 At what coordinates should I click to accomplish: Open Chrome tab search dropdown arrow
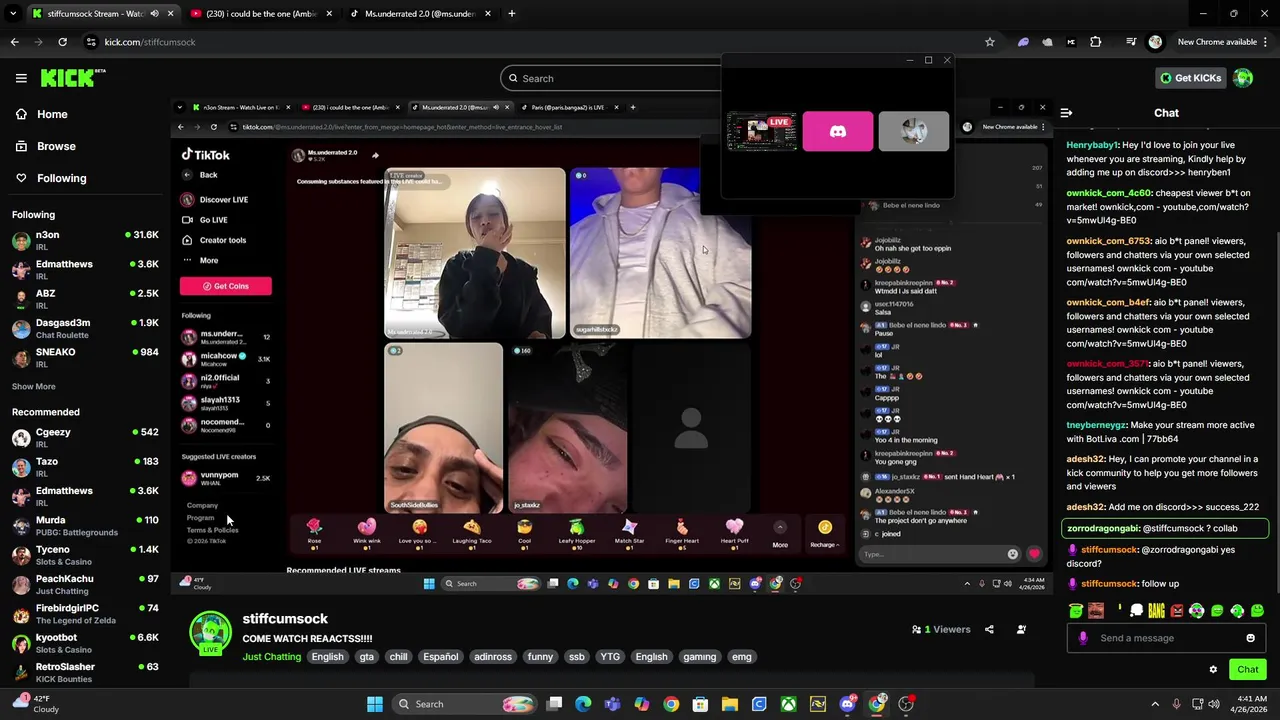pyautogui.click(x=13, y=14)
